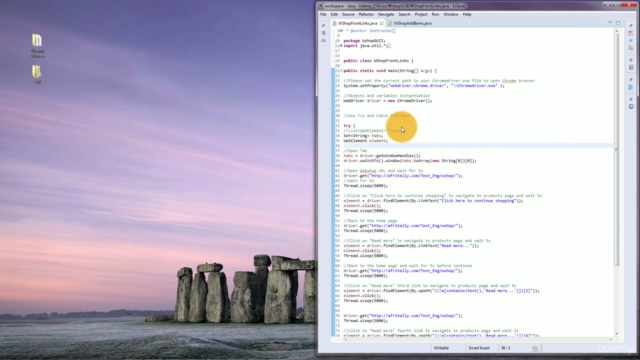
Task: Open the Edit menu
Action: point(334,14)
